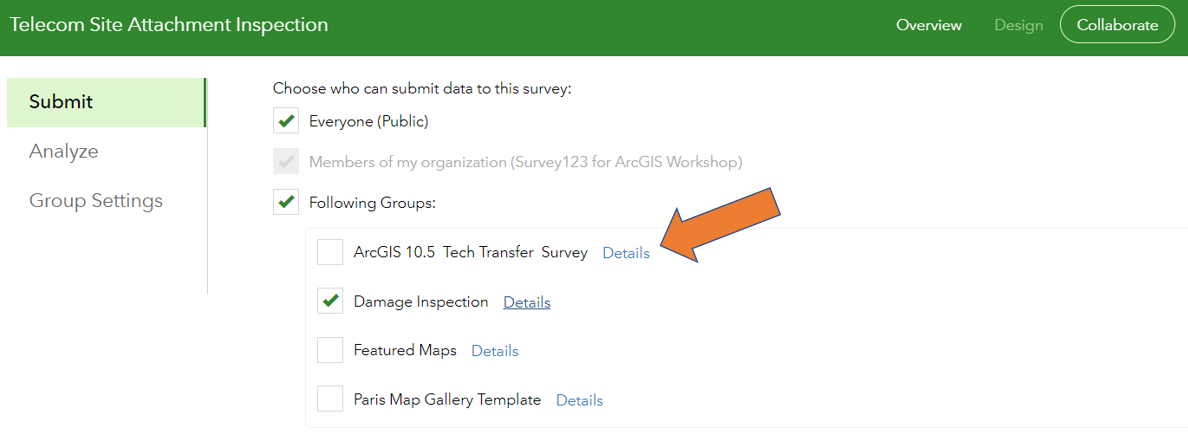Uncheck the Following Groups checkbox
The height and width of the screenshot is (435, 1188).
tap(286, 202)
